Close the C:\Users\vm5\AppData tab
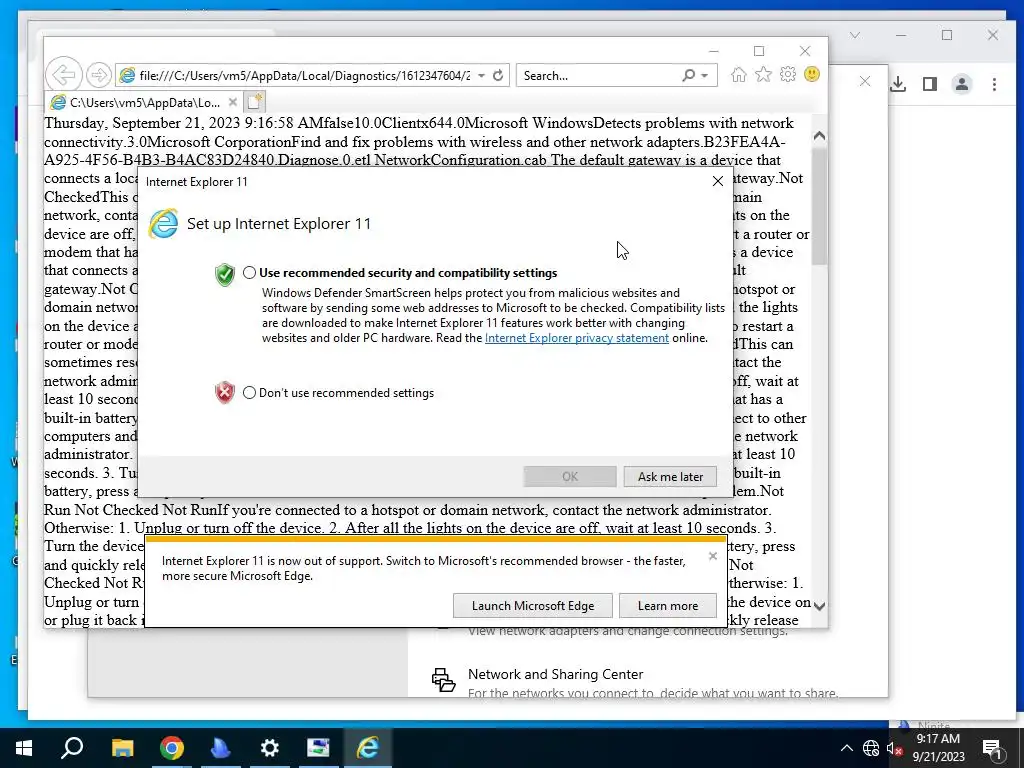 [232, 103]
